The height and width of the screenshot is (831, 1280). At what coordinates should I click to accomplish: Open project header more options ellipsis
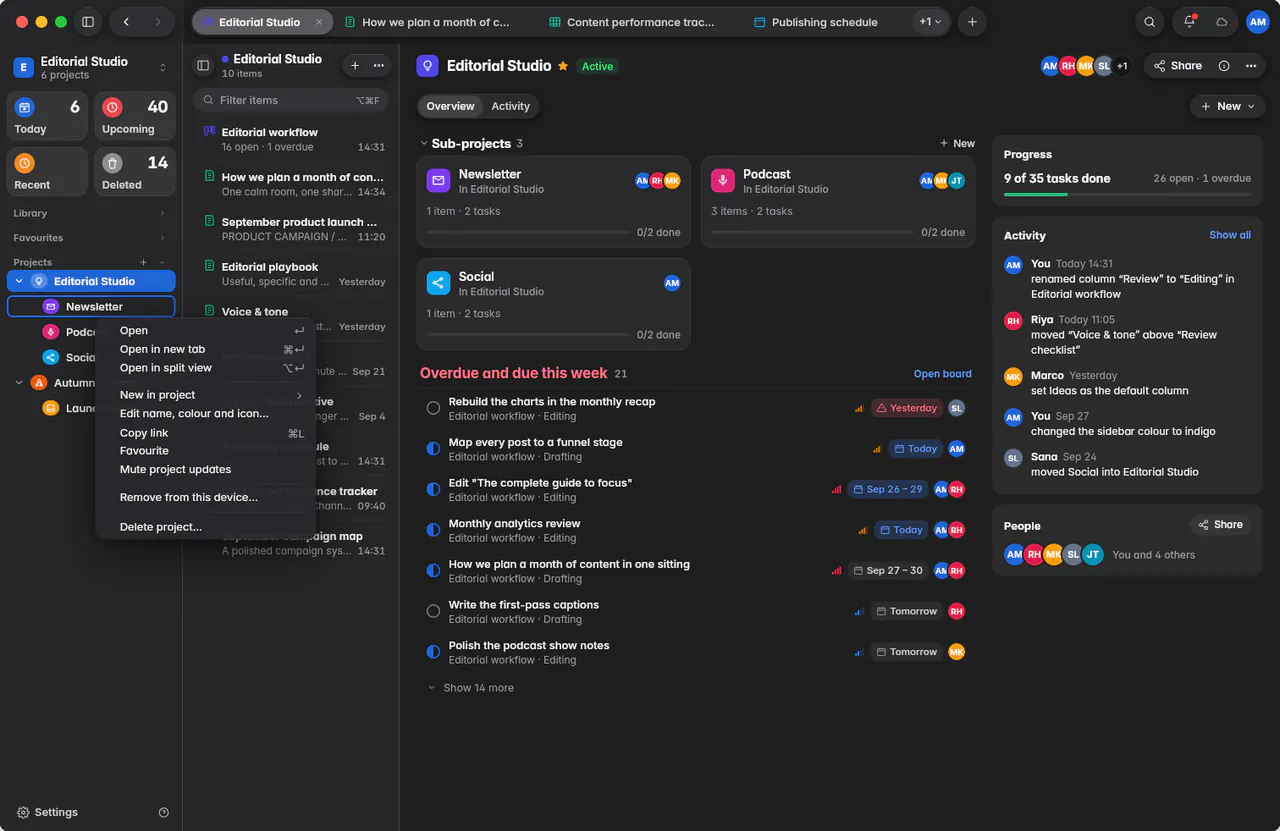coord(1251,66)
